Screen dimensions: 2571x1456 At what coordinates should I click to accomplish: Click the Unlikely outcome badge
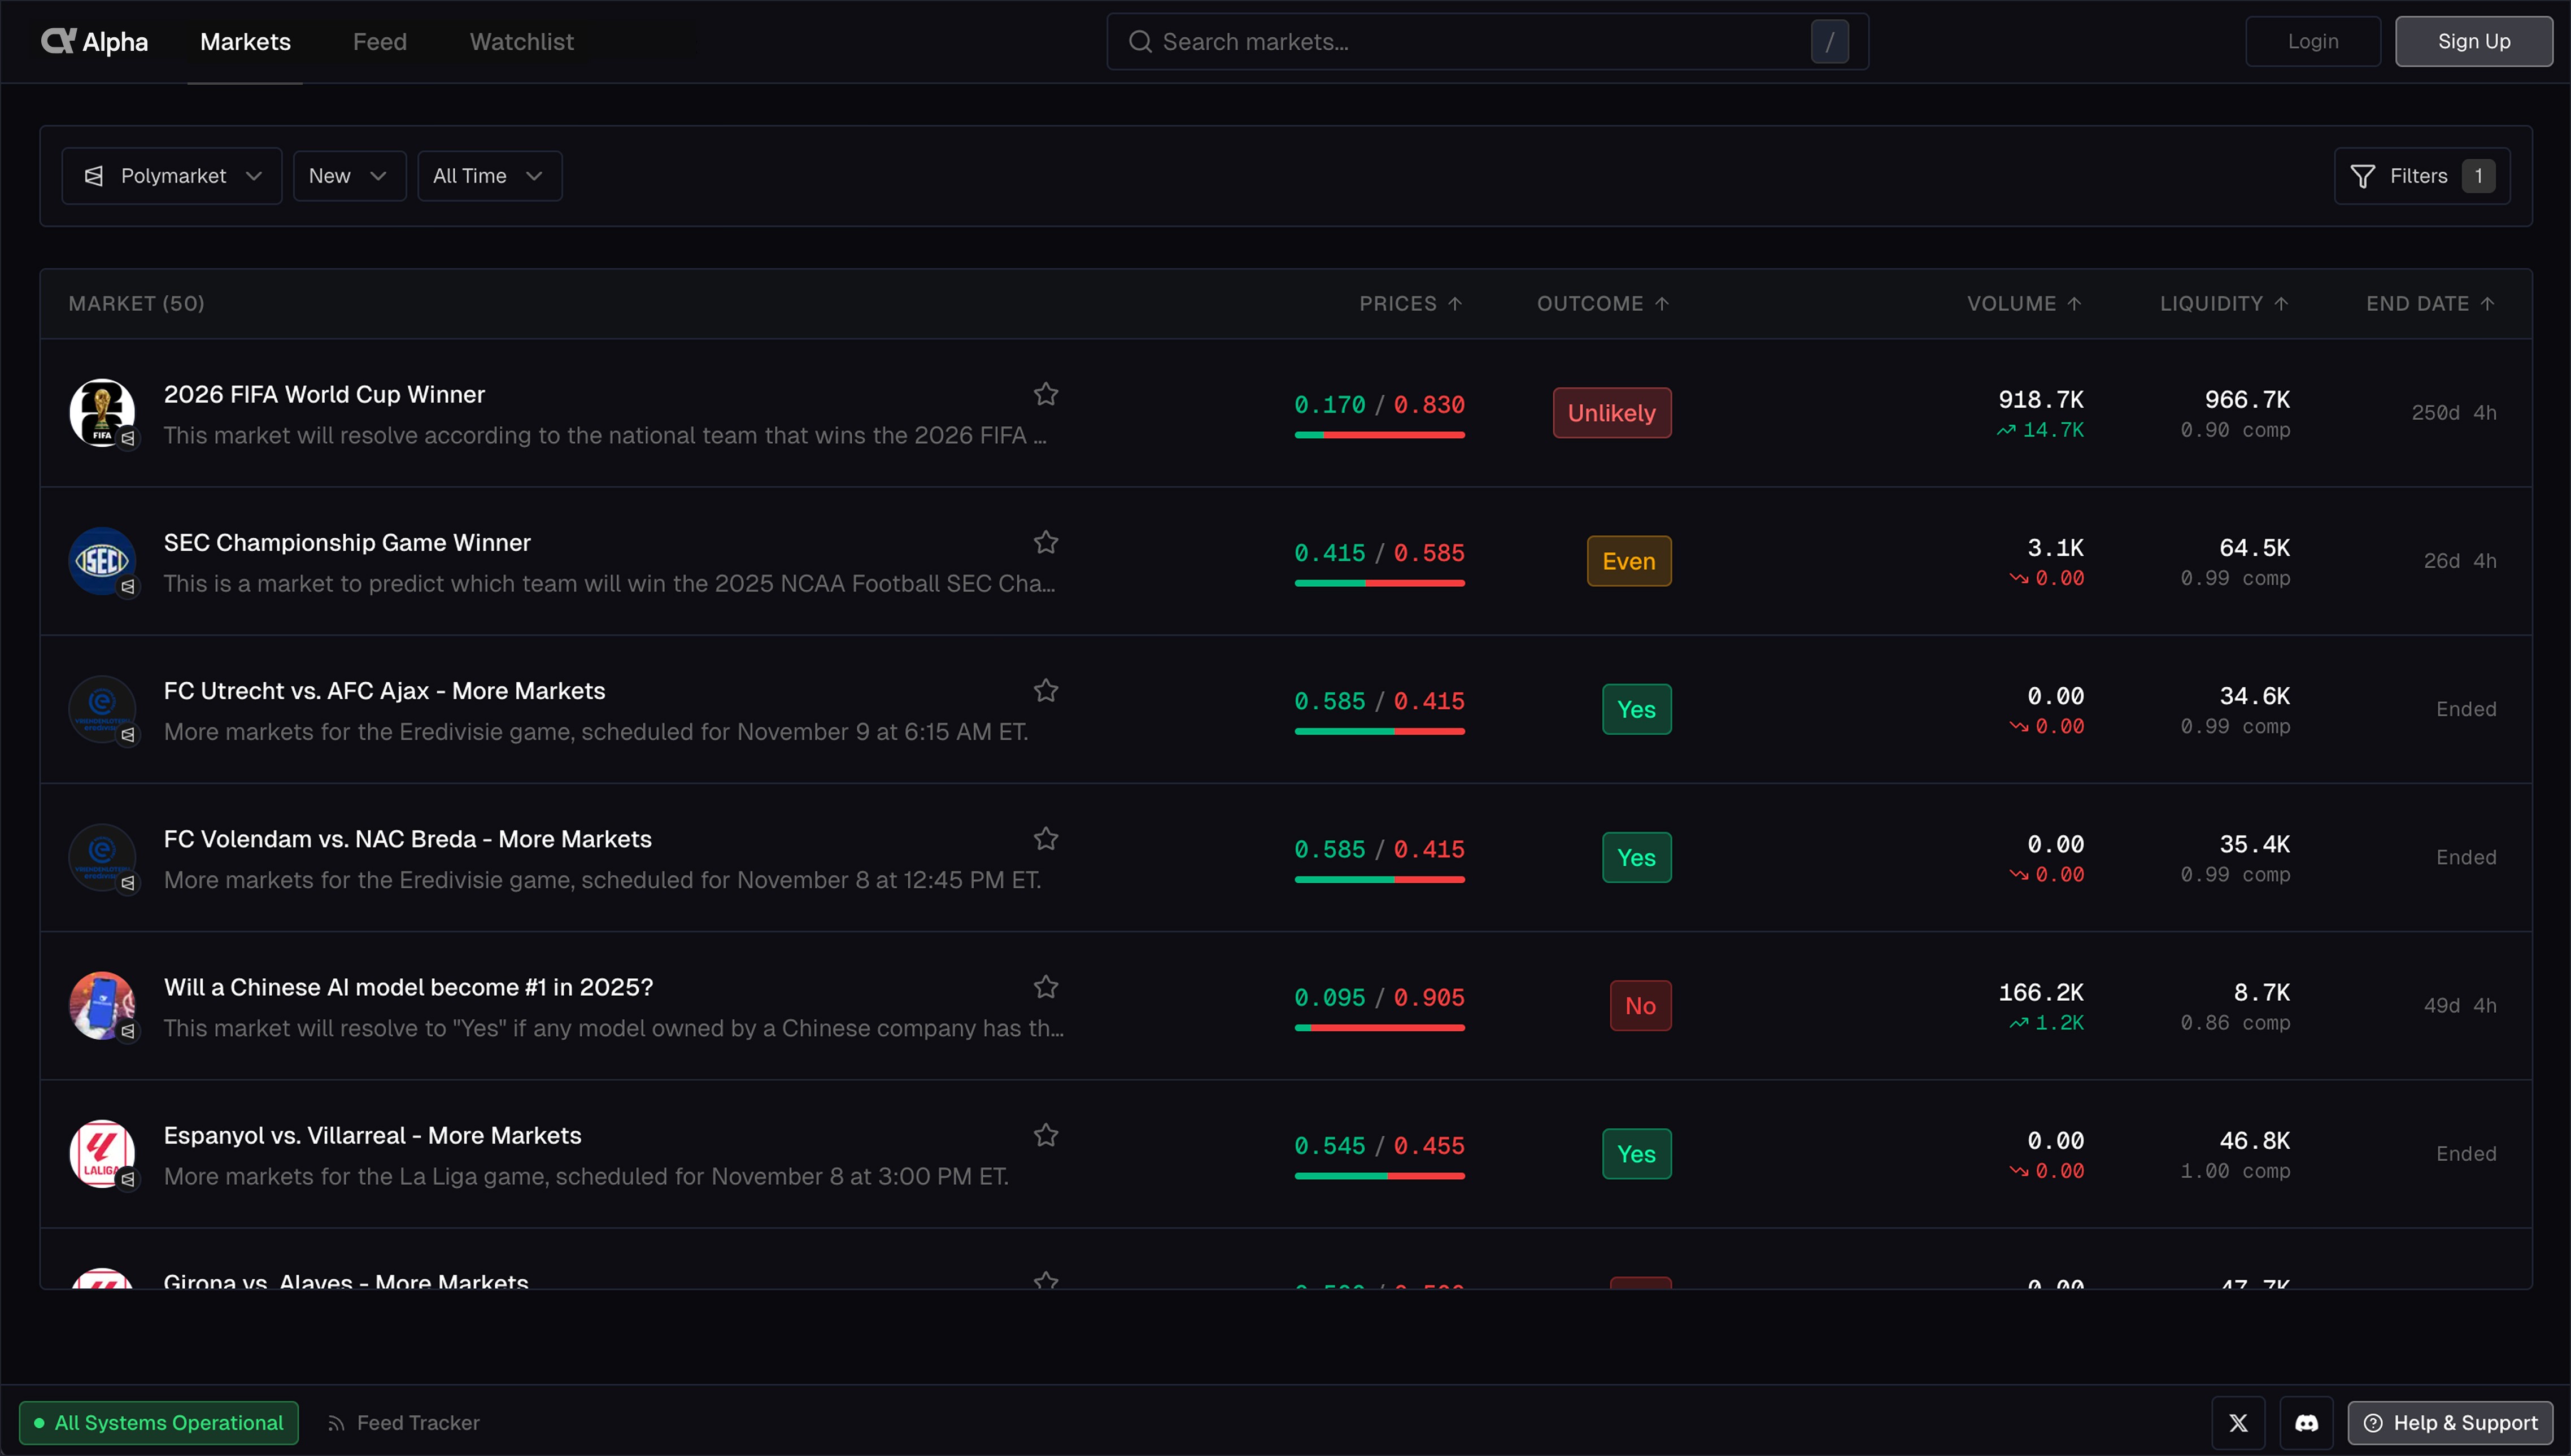[x=1611, y=413]
